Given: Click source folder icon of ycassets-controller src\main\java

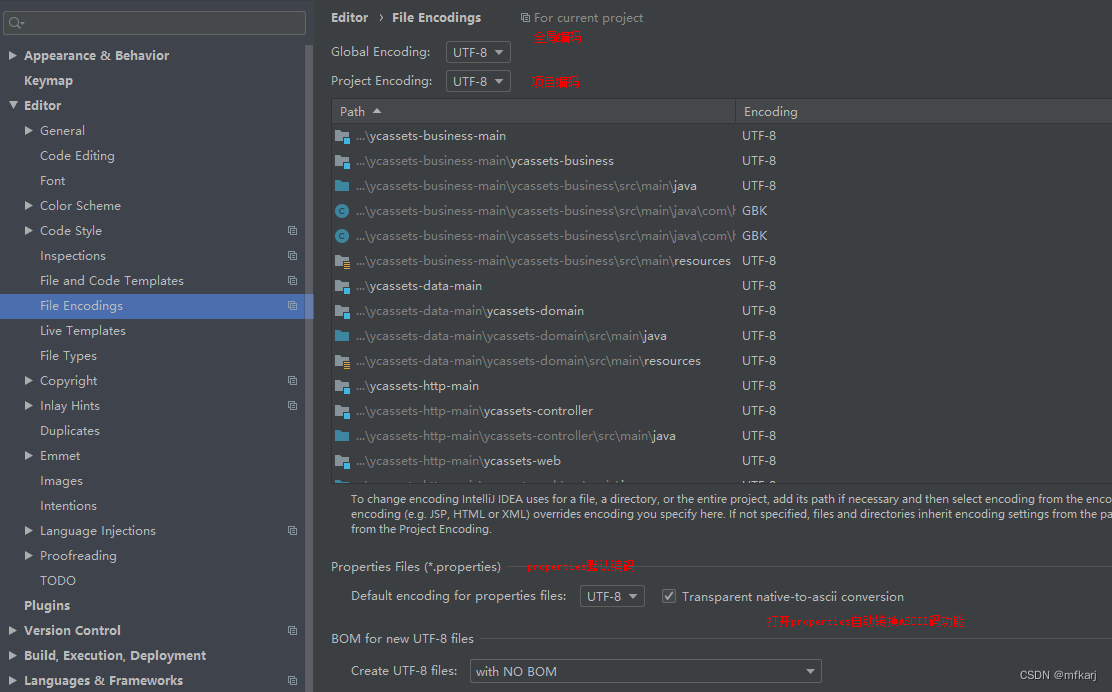Looking at the screenshot, I should [342, 436].
